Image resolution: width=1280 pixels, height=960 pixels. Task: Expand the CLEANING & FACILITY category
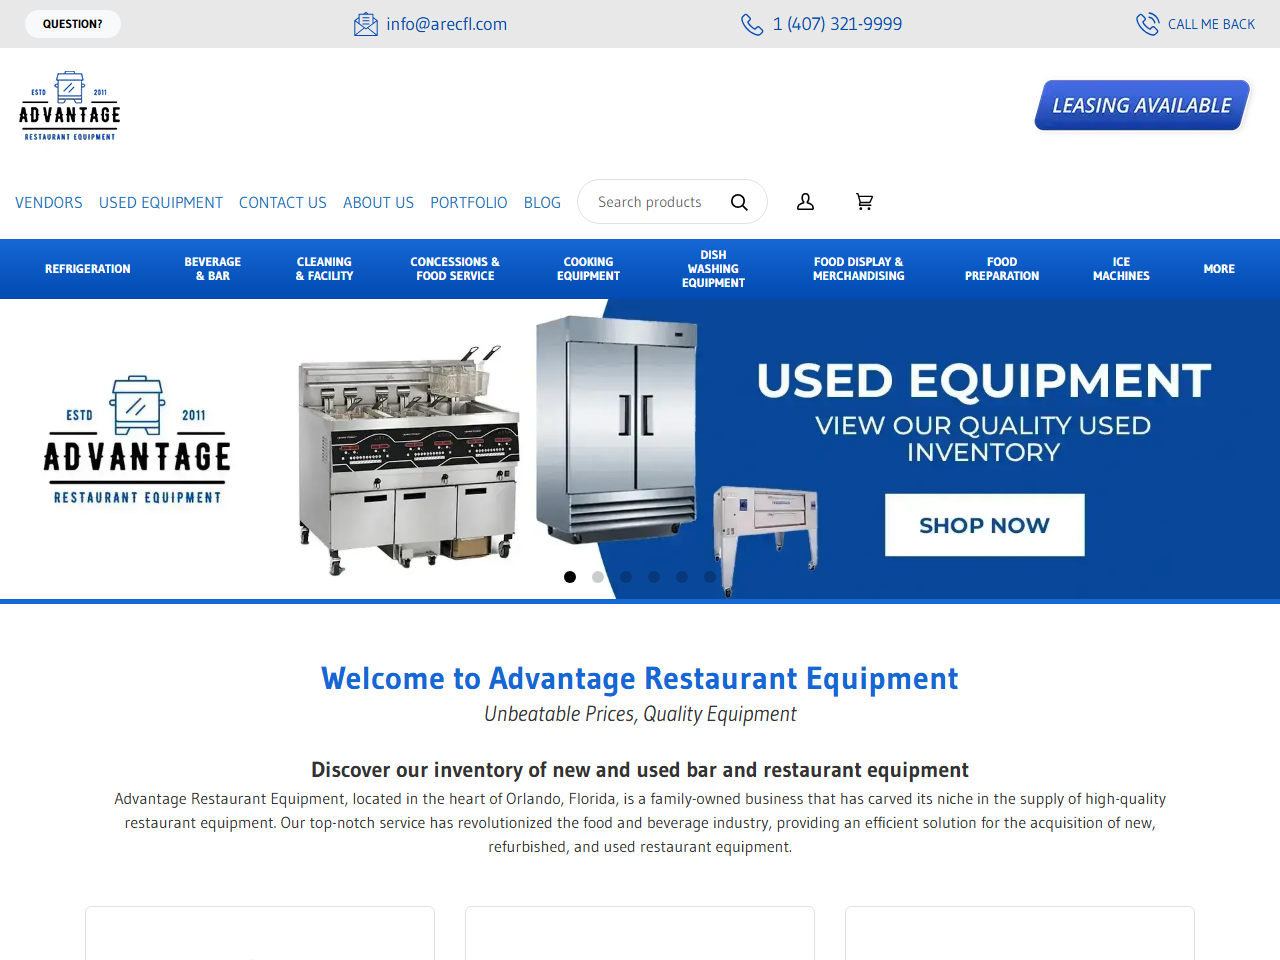coord(325,269)
